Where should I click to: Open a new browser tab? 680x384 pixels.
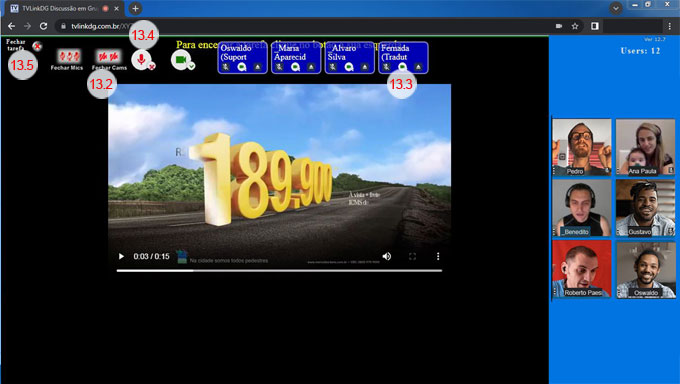(135, 8)
